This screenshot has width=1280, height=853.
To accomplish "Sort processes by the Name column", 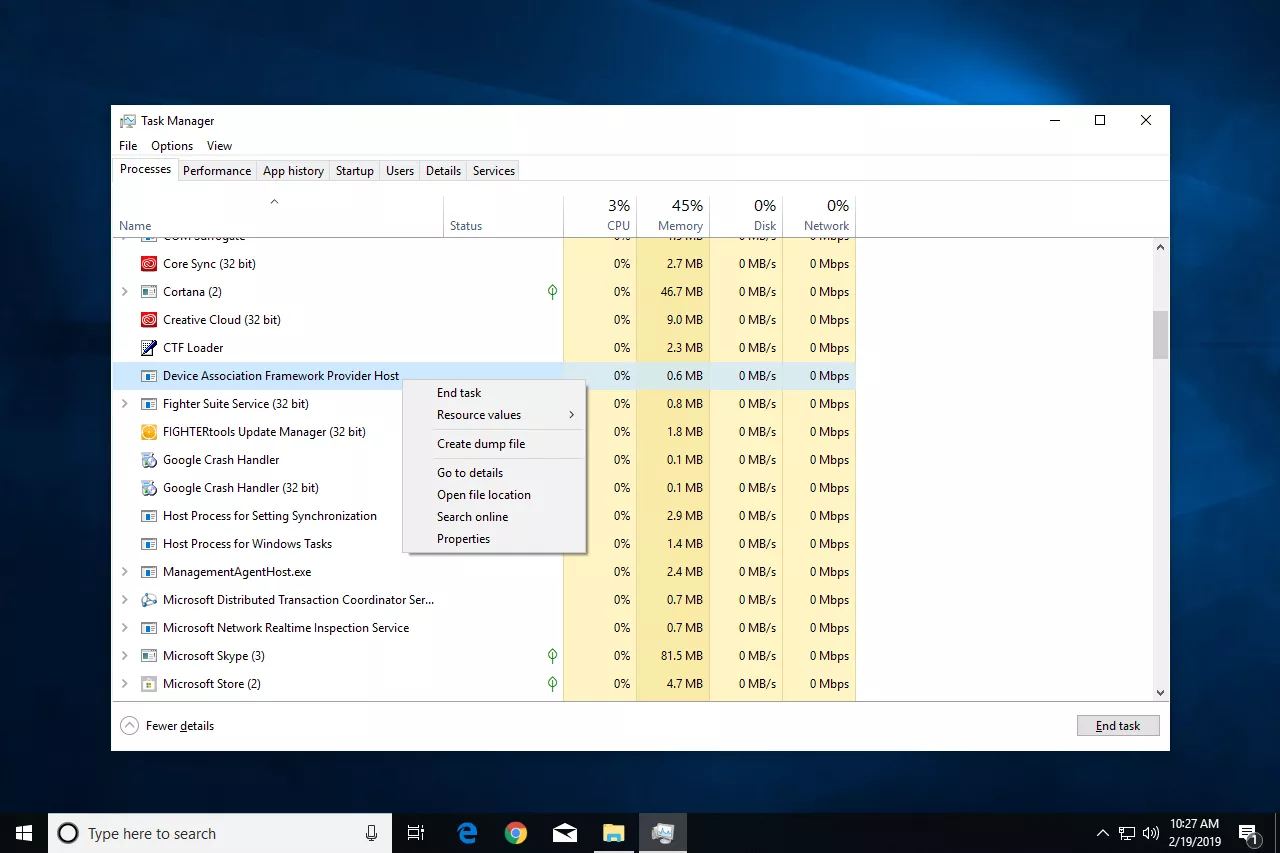I will point(278,216).
